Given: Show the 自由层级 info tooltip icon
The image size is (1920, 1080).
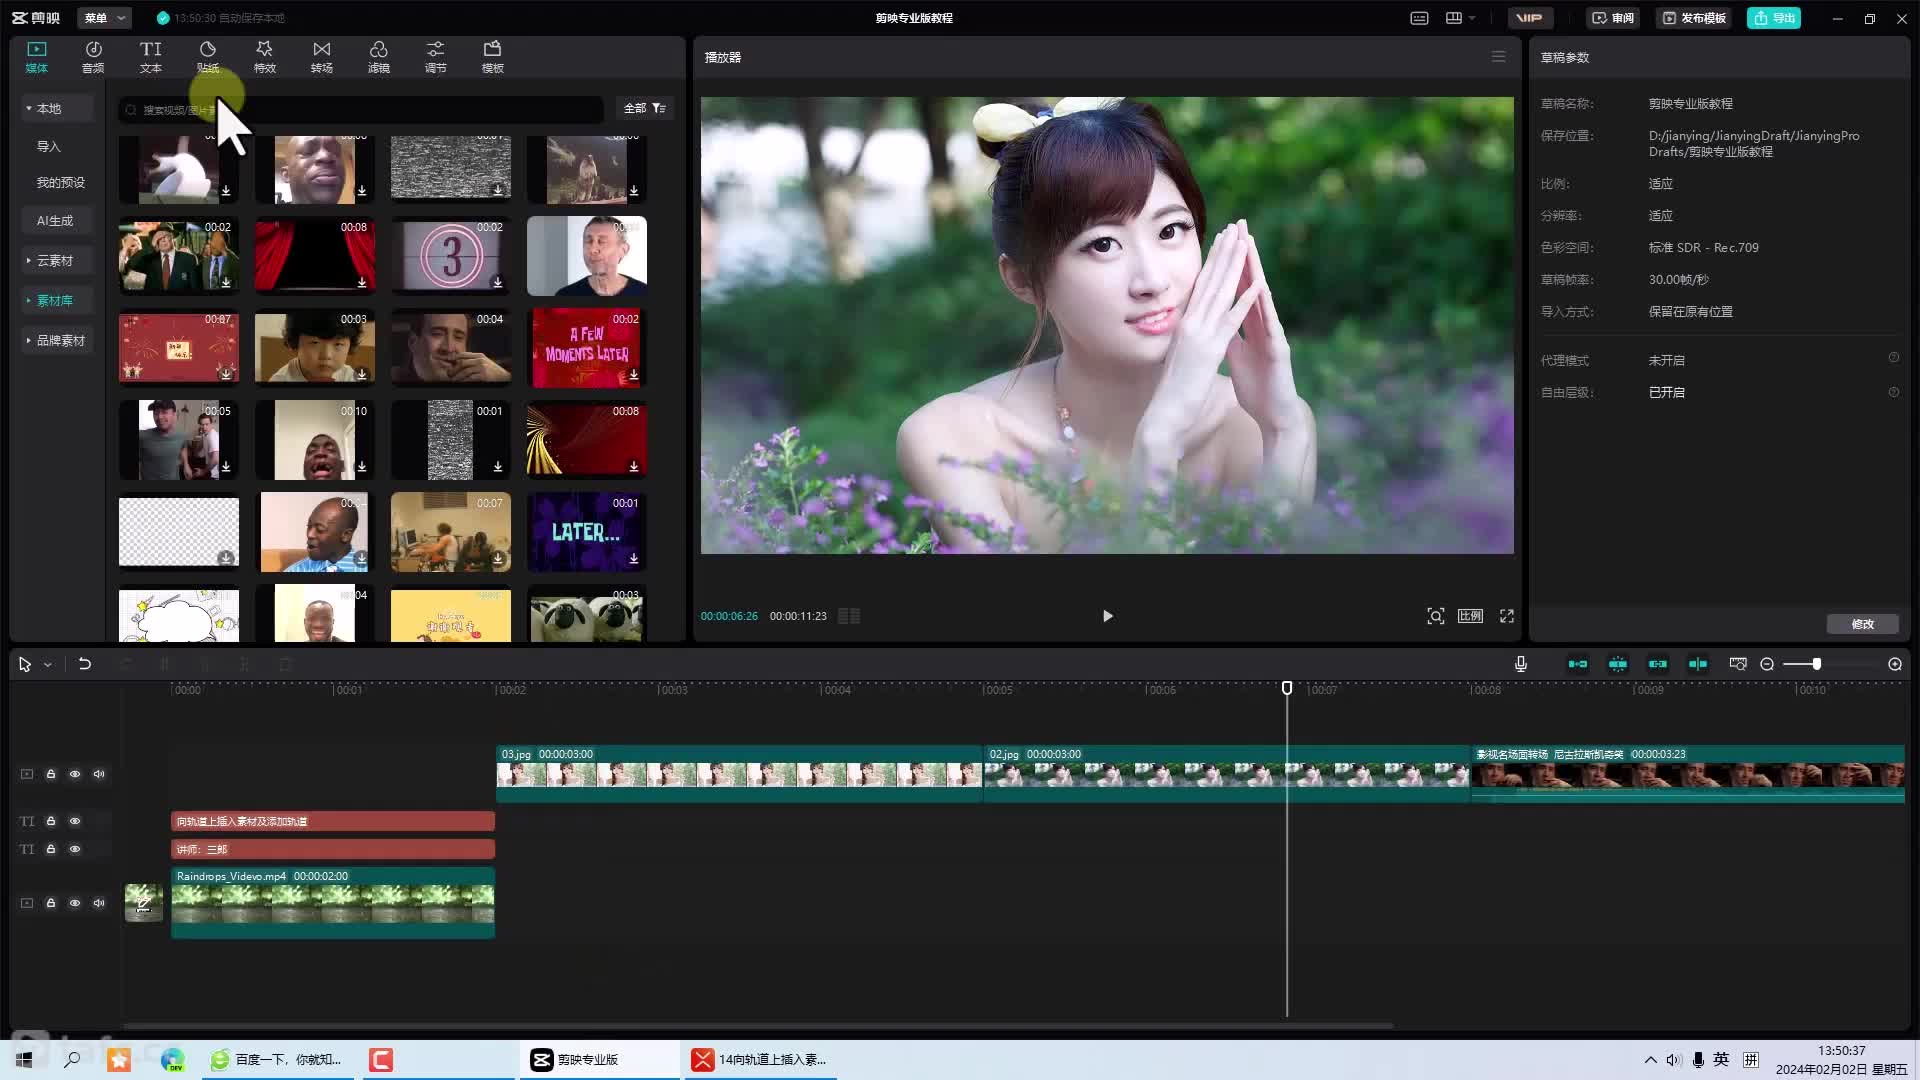Looking at the screenshot, I should tap(1893, 392).
